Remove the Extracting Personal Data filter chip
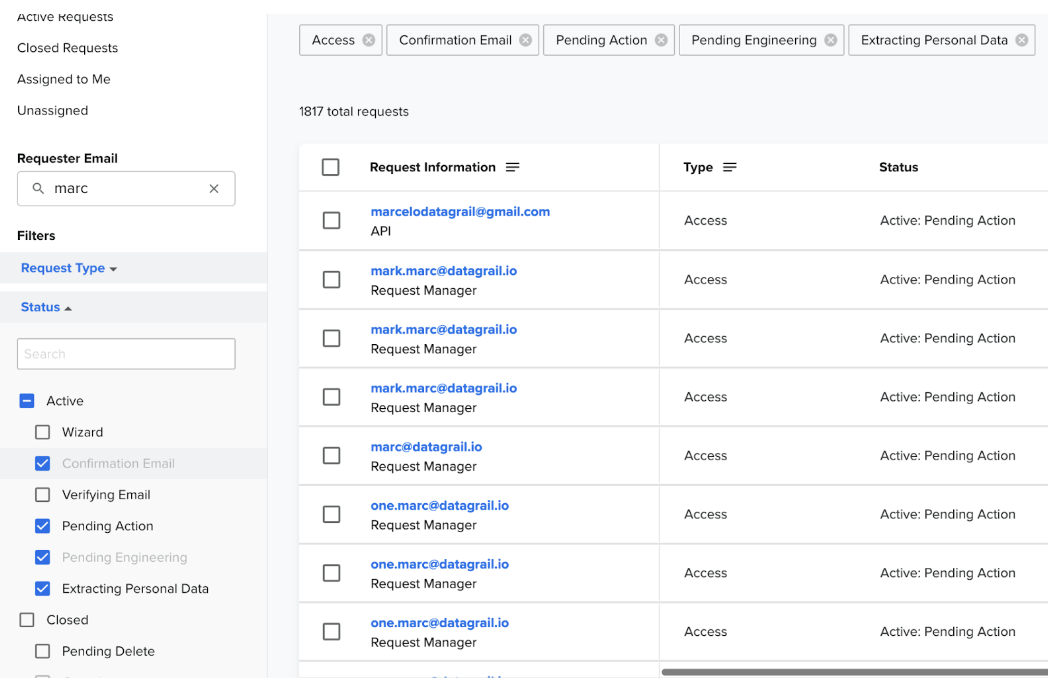 coord(1022,40)
